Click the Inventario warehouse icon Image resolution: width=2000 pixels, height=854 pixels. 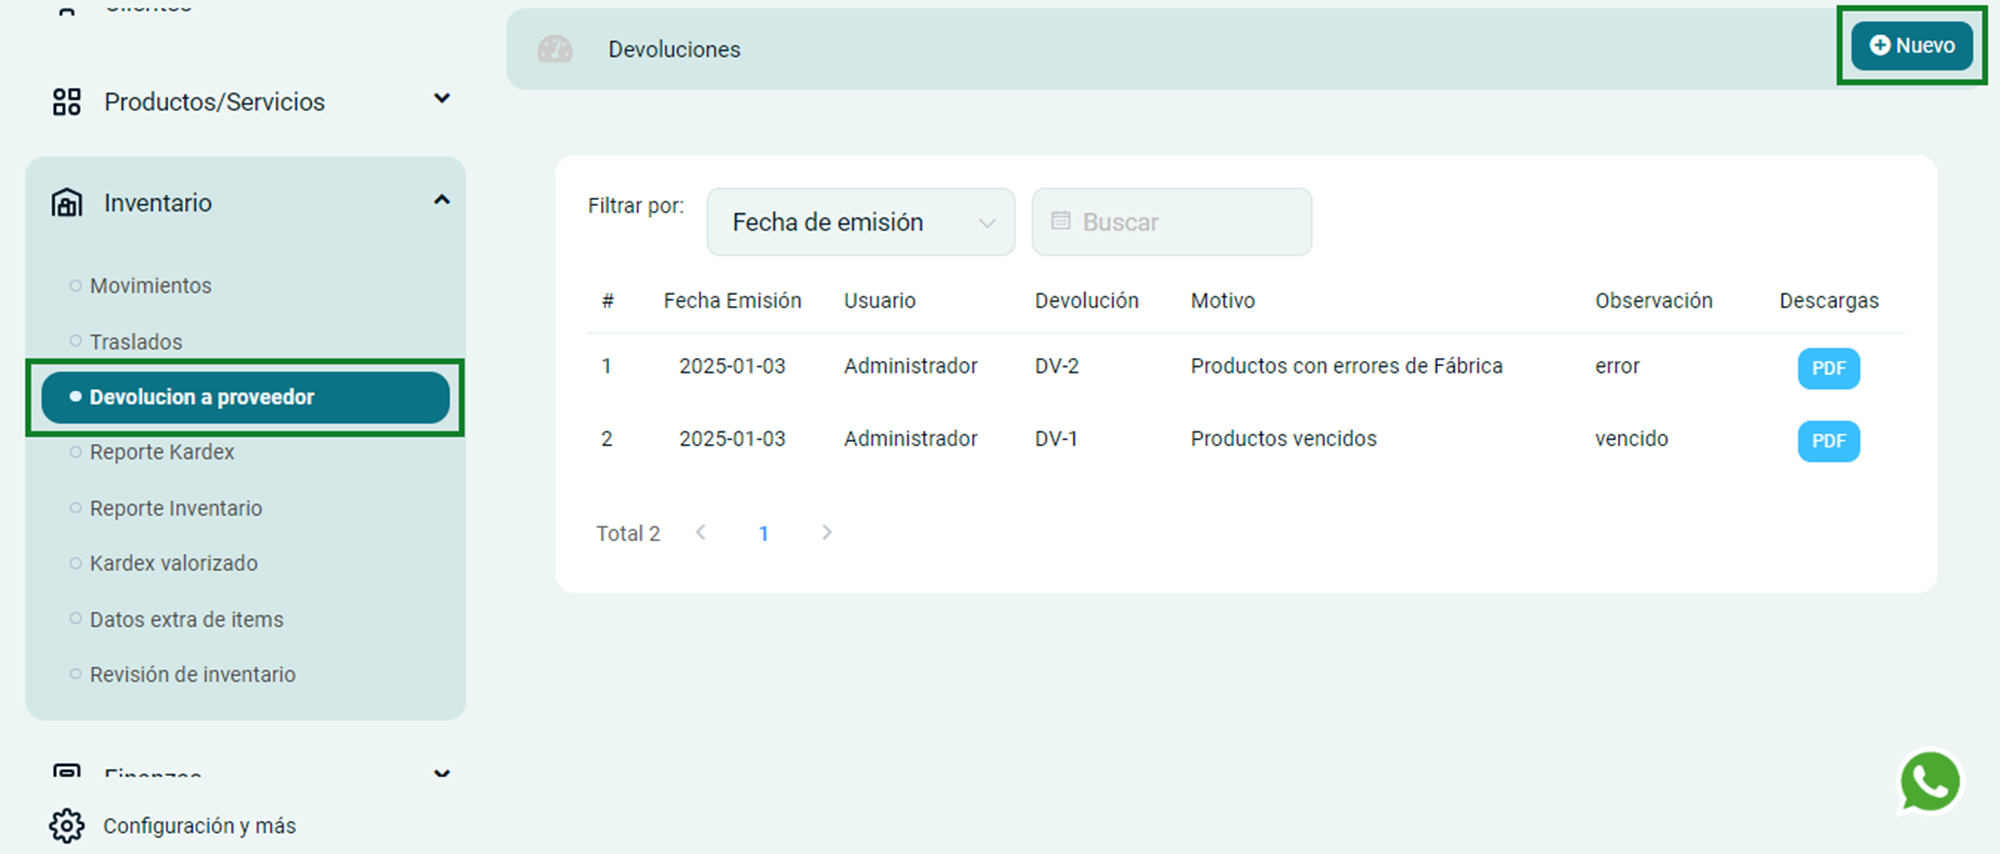[x=67, y=203]
